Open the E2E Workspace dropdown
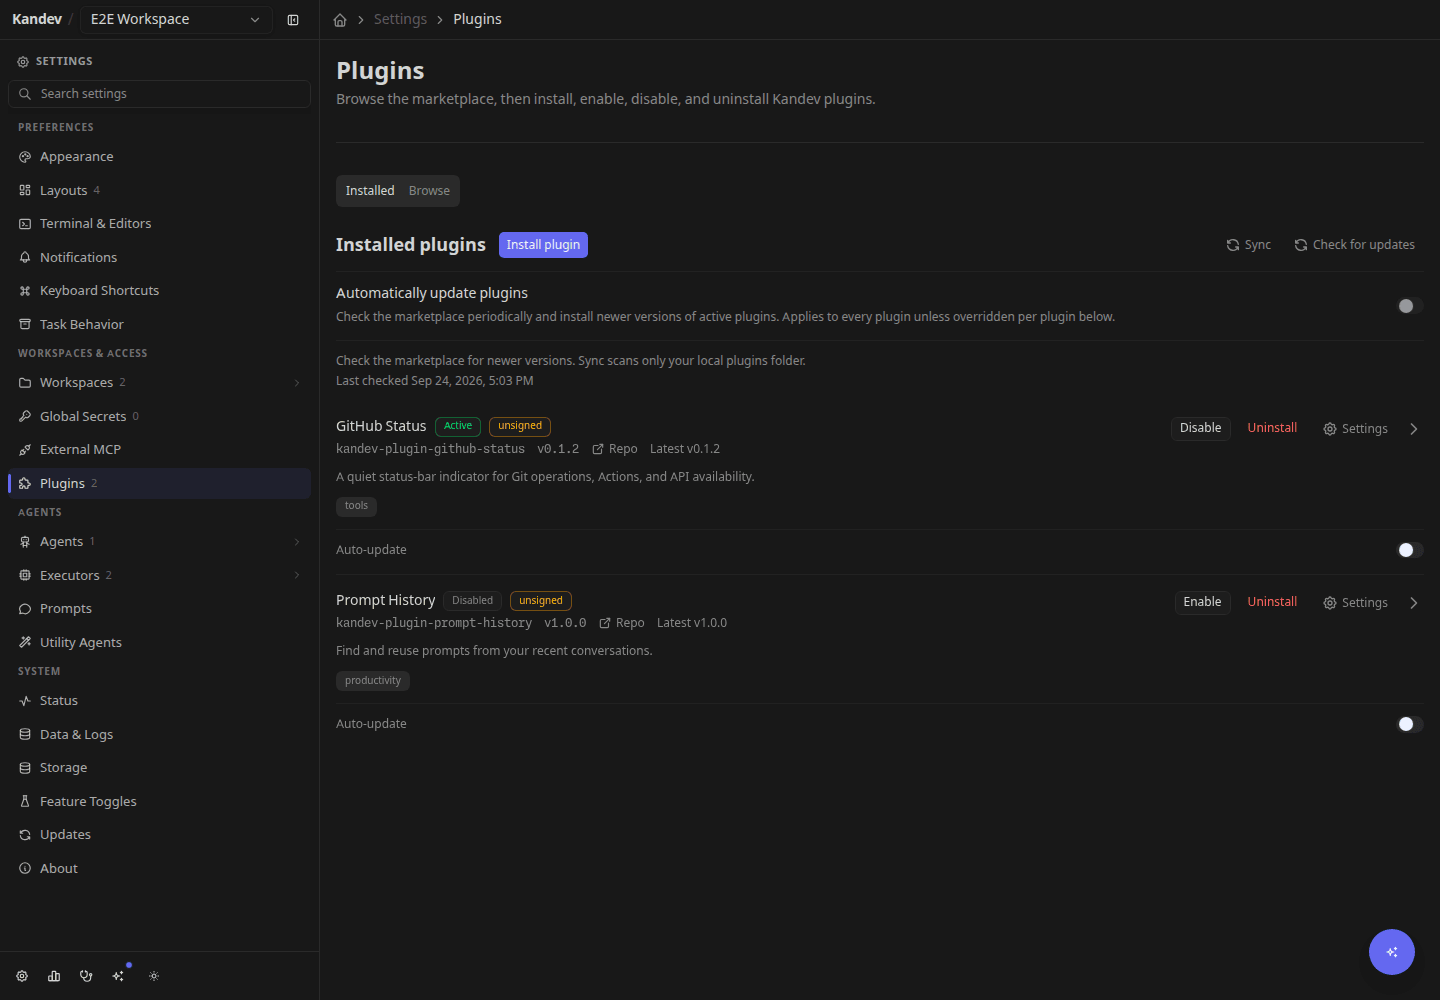Image resolution: width=1440 pixels, height=1000 pixels. [175, 20]
